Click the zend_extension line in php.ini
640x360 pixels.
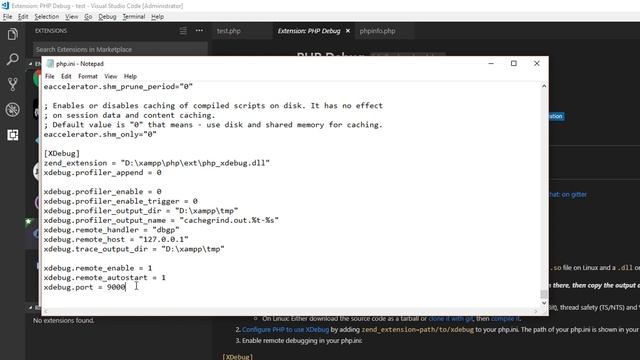(x=157, y=163)
